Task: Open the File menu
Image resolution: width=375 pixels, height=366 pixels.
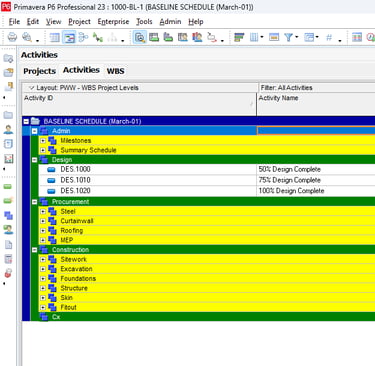Action: (14, 22)
